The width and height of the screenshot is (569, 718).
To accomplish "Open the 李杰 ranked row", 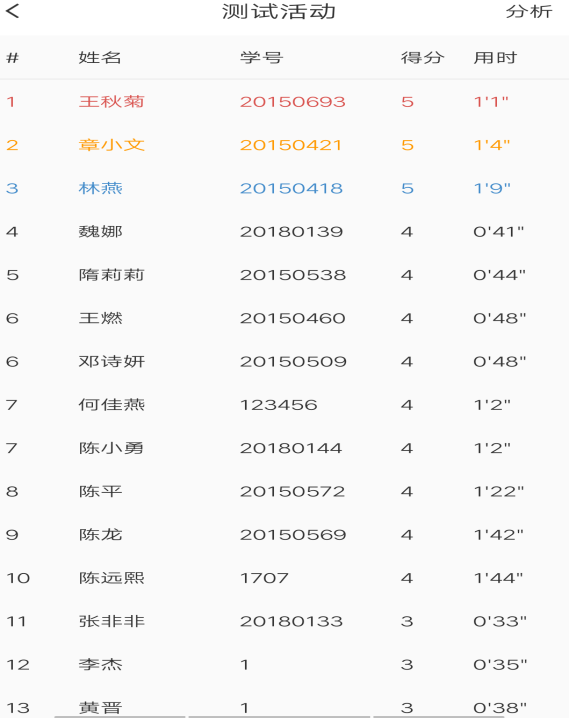I will [x=284, y=664].
